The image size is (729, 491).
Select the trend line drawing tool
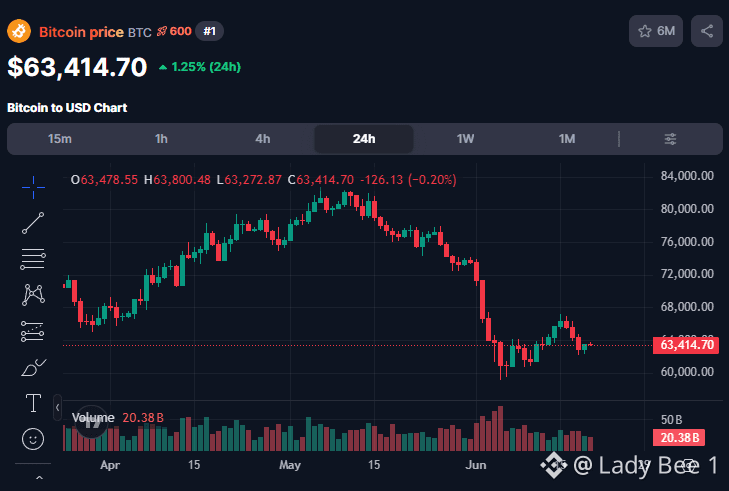point(33,223)
